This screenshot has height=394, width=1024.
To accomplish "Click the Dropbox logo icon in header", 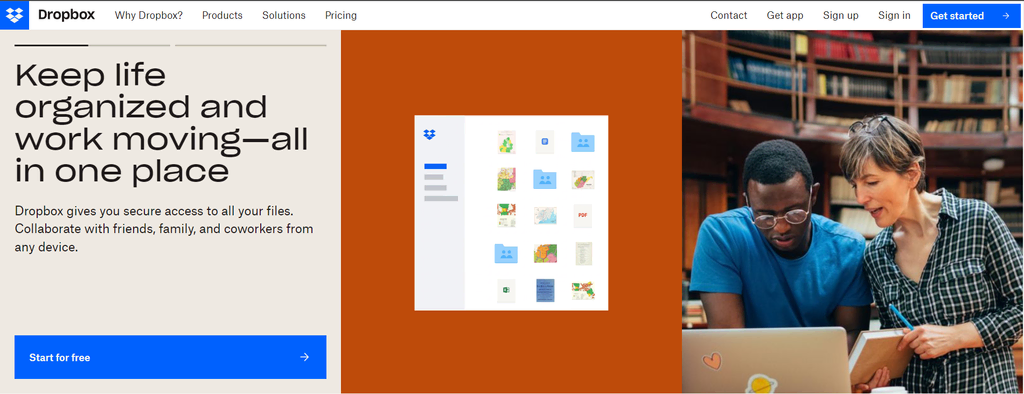I will [x=14, y=15].
